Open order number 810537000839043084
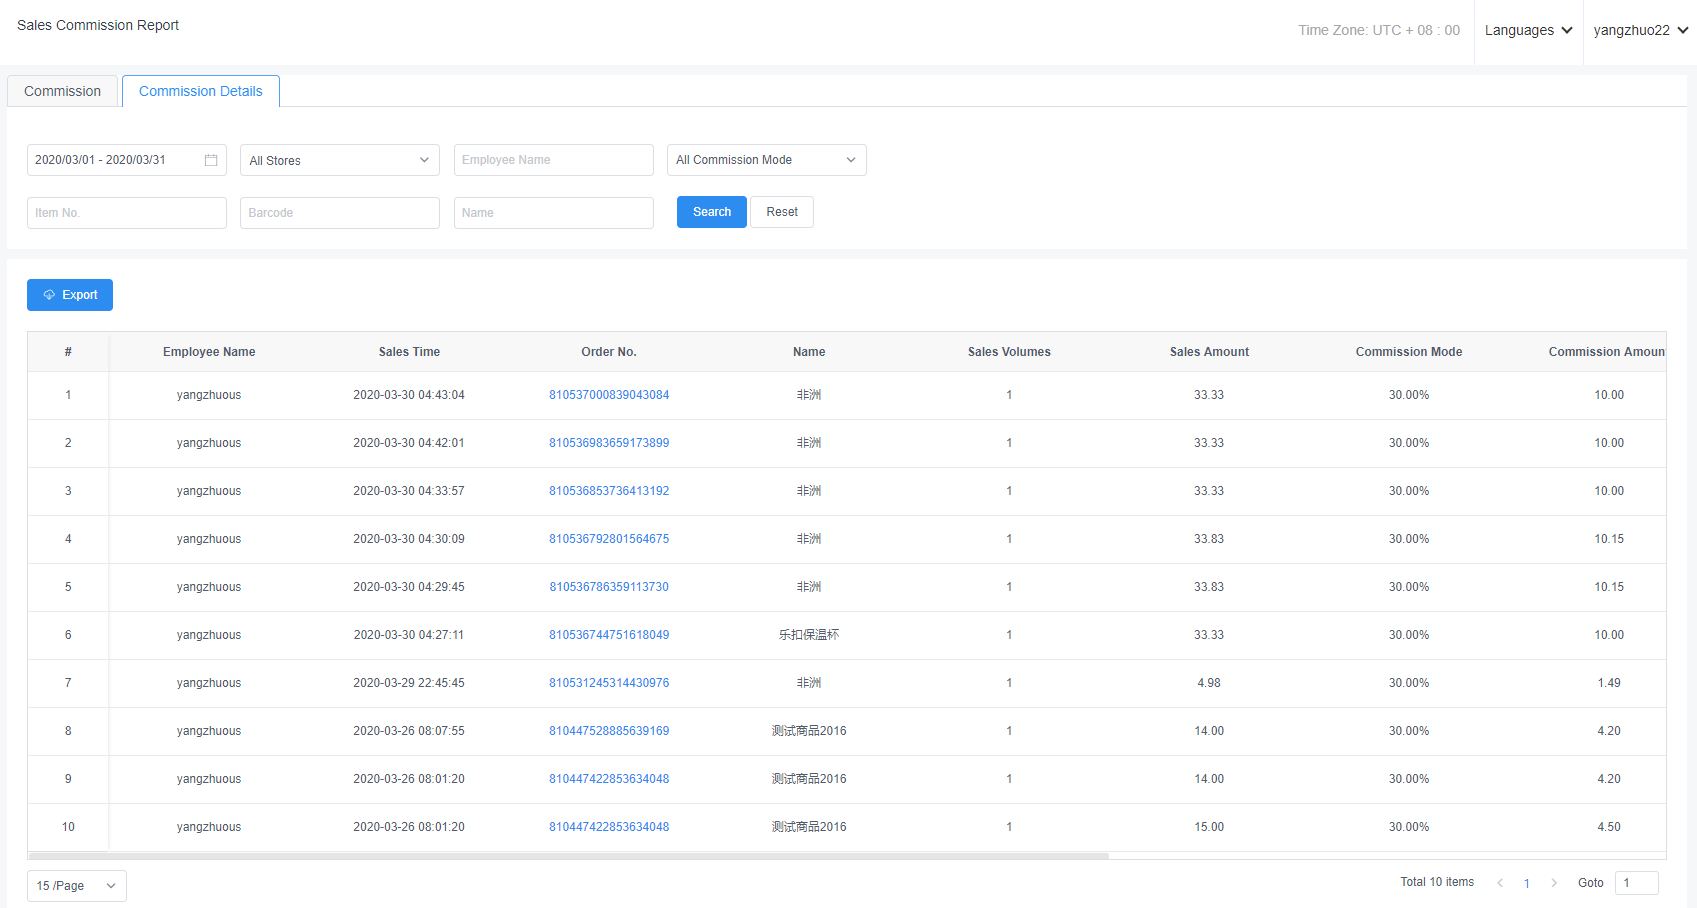This screenshot has width=1697, height=908. [609, 395]
